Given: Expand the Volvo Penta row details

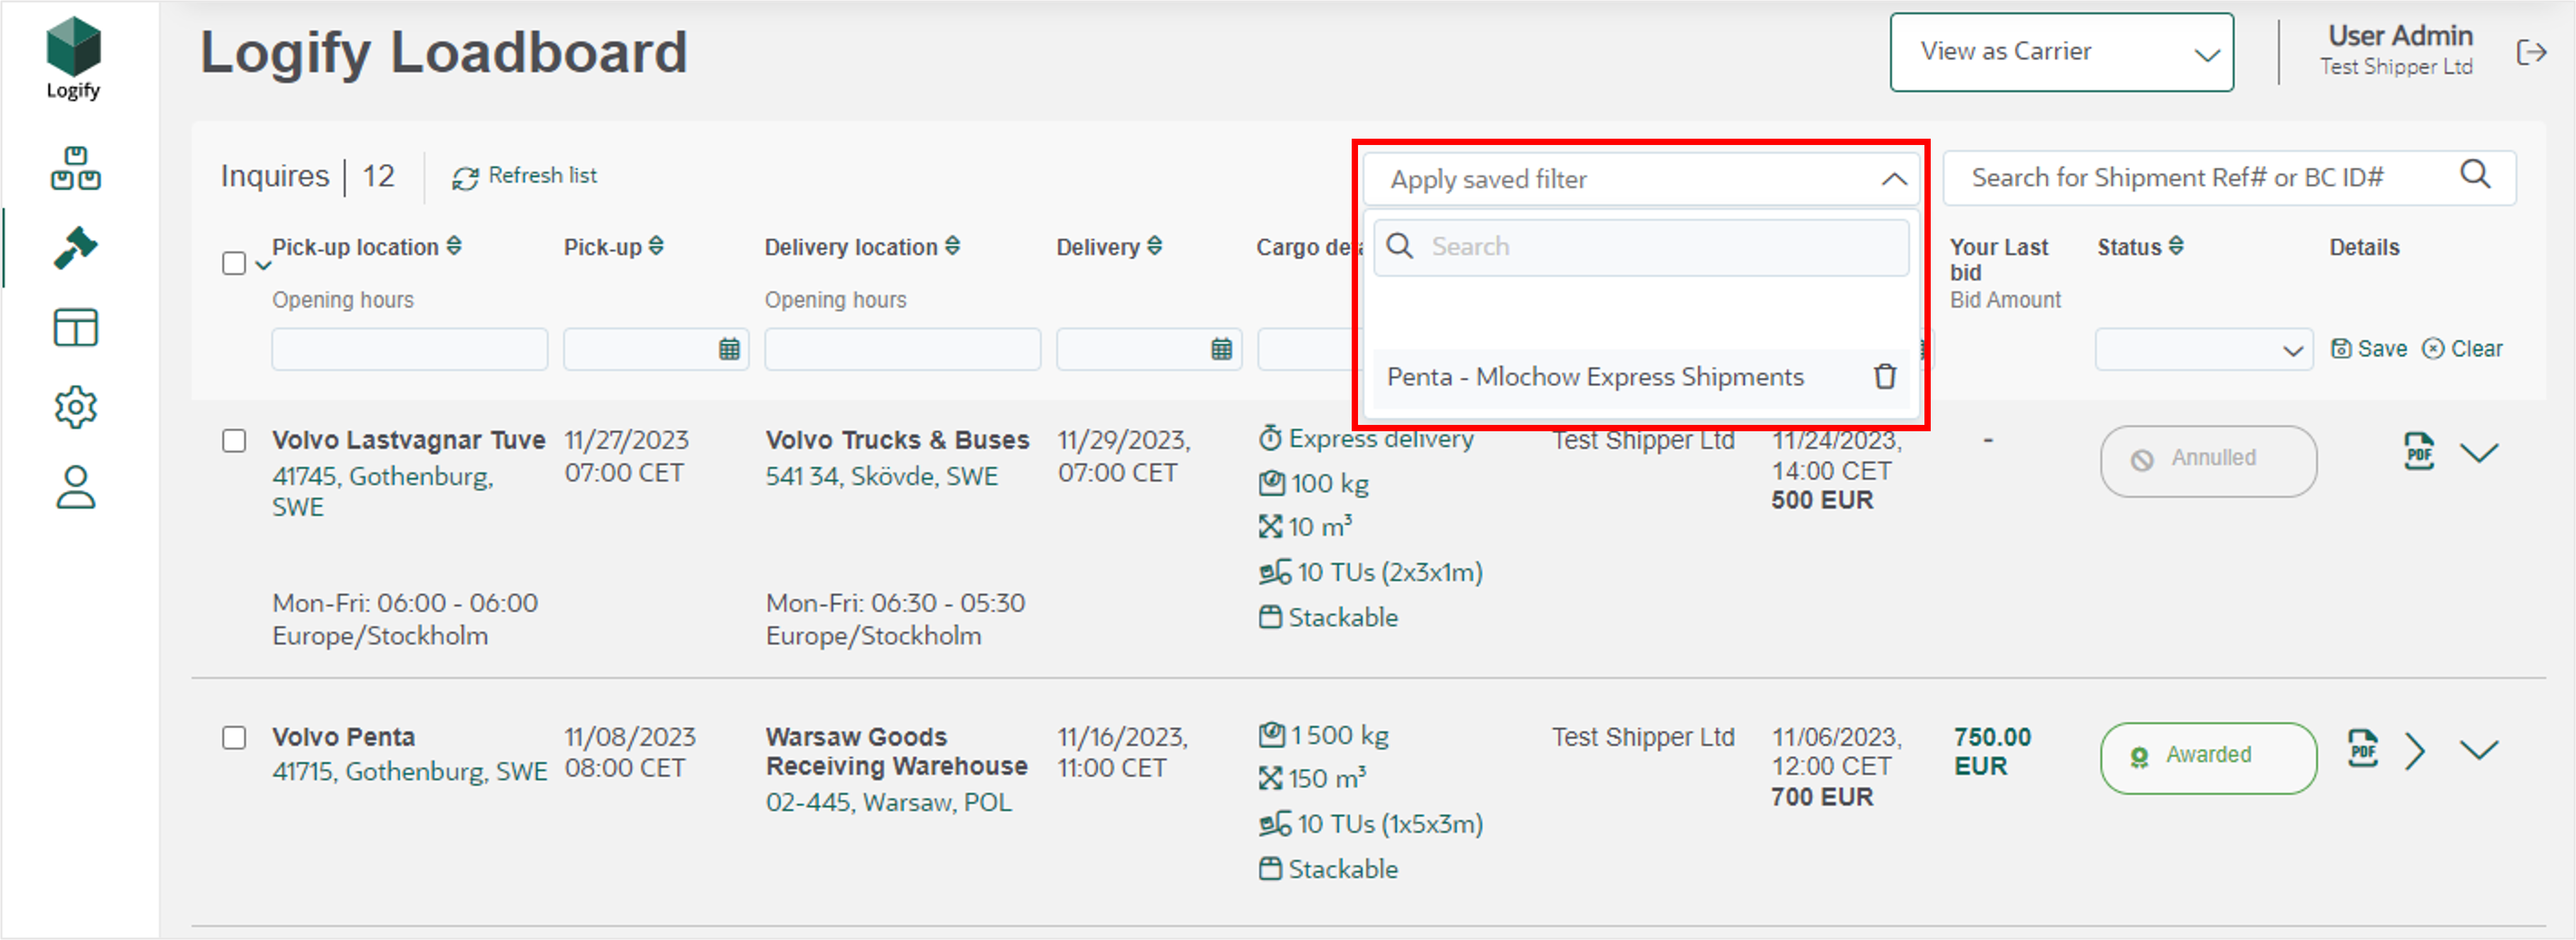Looking at the screenshot, I should [x=2479, y=750].
